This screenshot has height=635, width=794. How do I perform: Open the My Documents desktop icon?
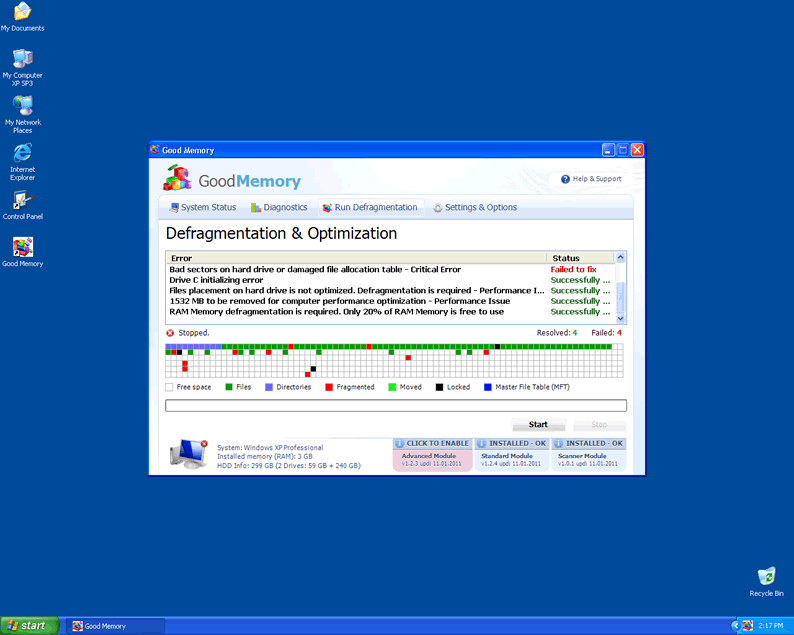(22, 13)
